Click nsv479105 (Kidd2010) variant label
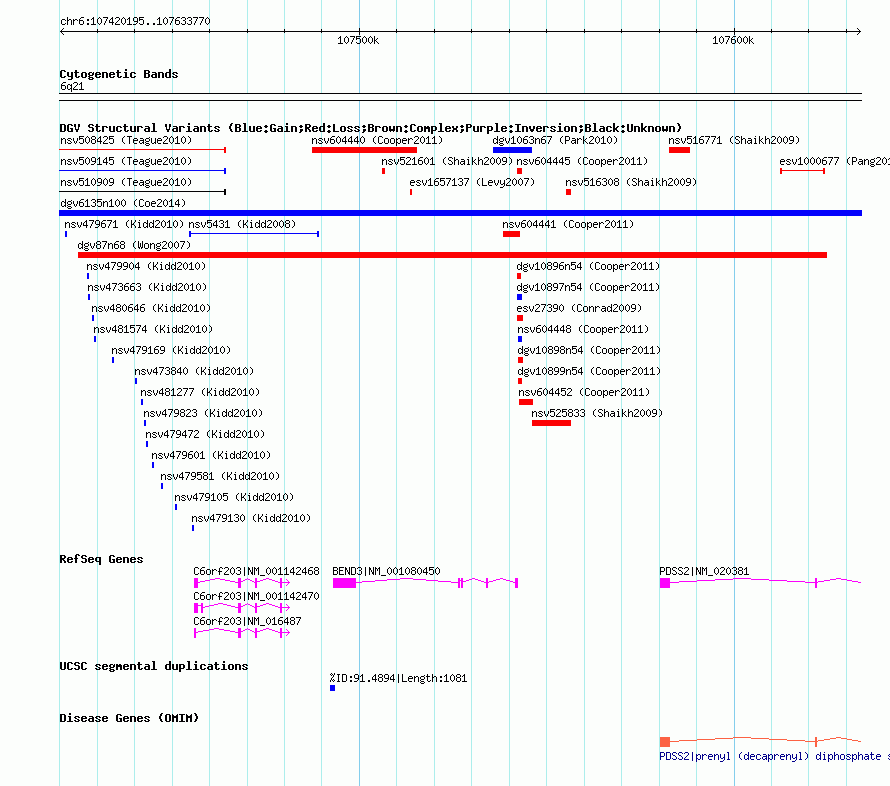The image size is (890, 786). pos(234,497)
